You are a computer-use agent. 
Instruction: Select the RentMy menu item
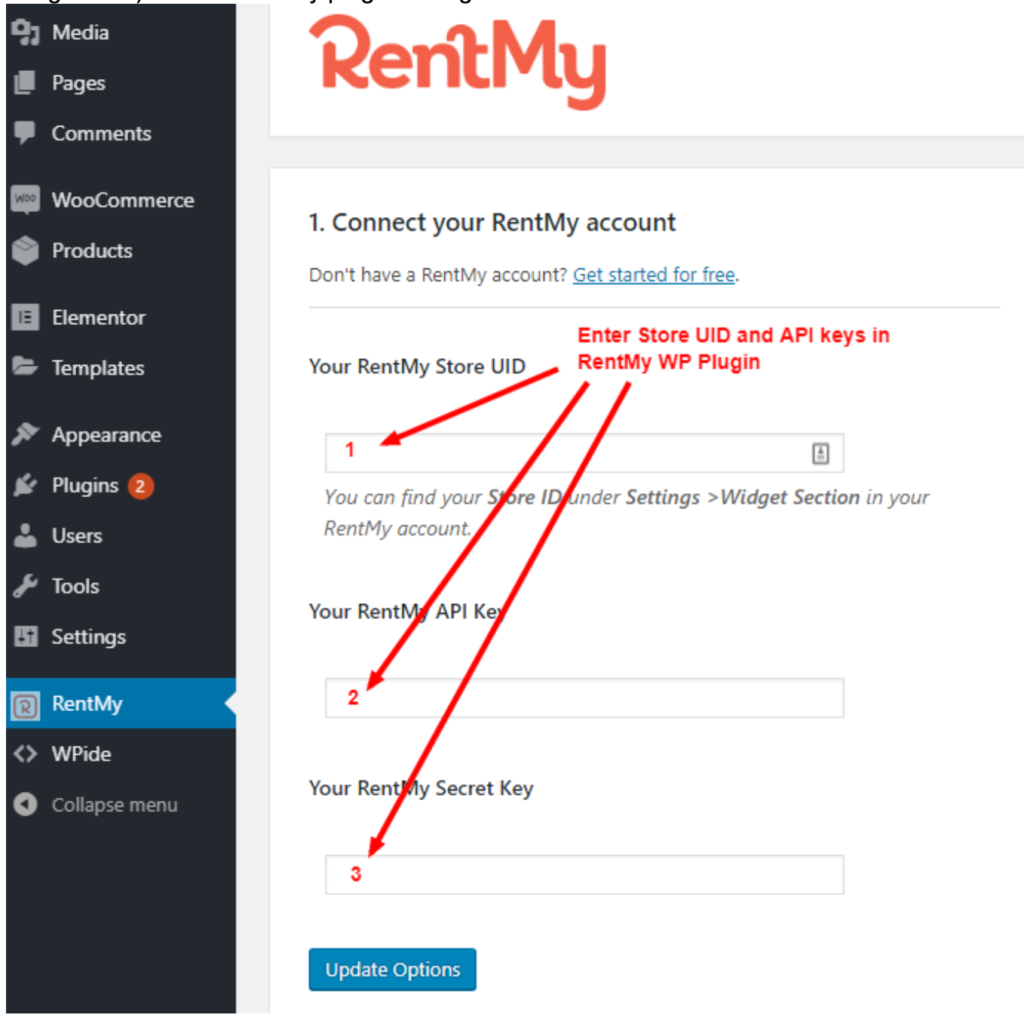(121, 704)
